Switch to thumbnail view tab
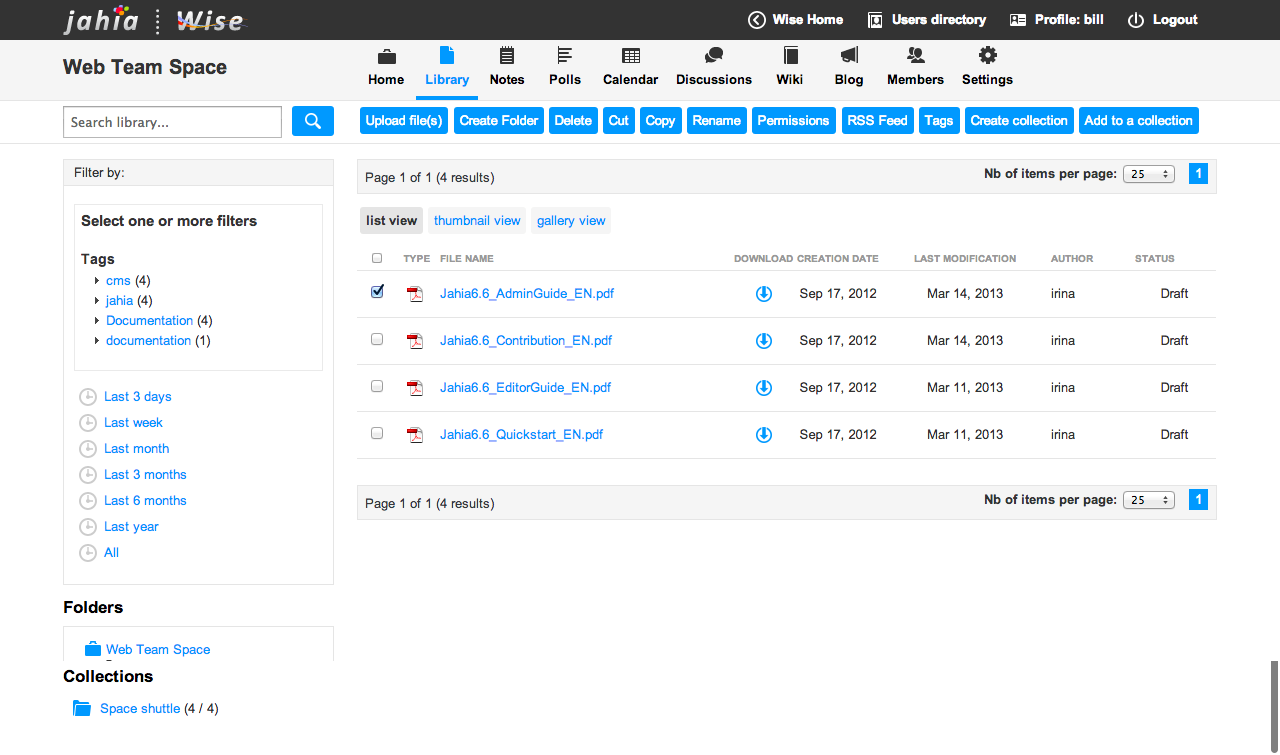1280x755 pixels. click(x=477, y=221)
